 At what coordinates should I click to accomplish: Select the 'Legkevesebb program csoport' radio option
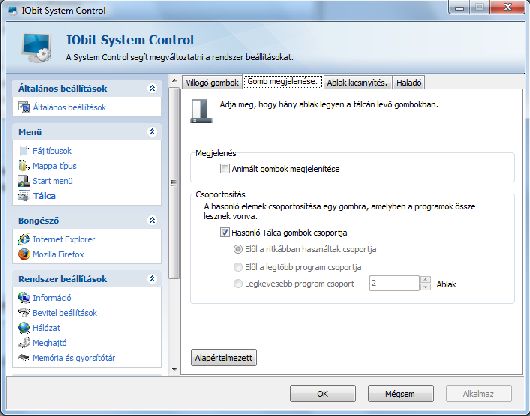click(238, 284)
